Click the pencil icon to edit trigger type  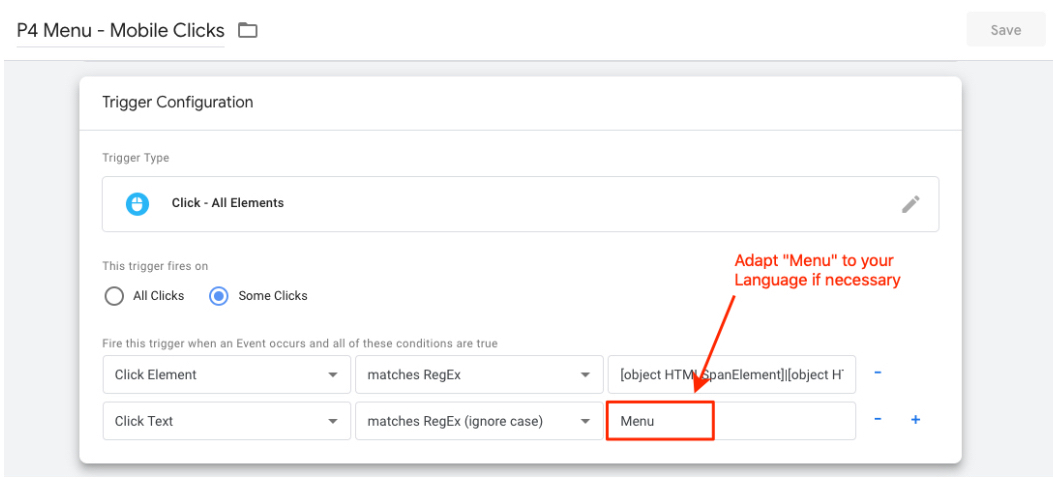click(910, 204)
